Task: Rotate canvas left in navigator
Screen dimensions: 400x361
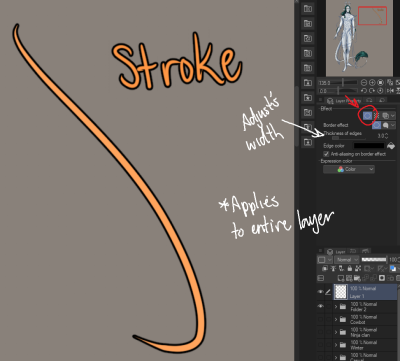Action: (364, 91)
